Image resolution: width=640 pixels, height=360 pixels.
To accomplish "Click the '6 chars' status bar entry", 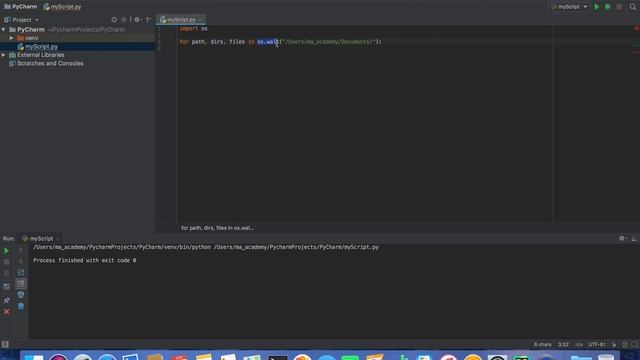I will tap(542, 344).
